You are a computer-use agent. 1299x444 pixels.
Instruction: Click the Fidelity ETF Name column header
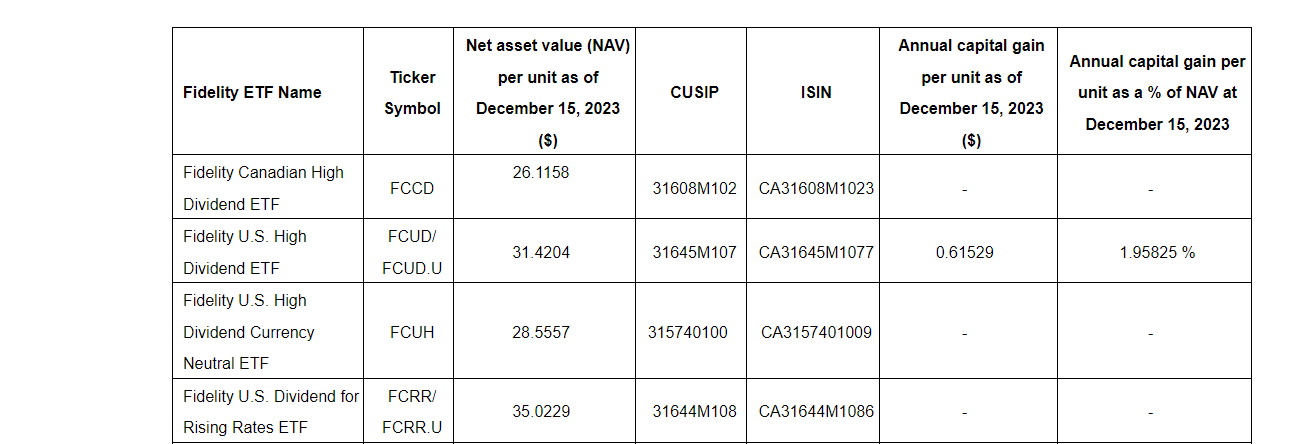tap(252, 92)
